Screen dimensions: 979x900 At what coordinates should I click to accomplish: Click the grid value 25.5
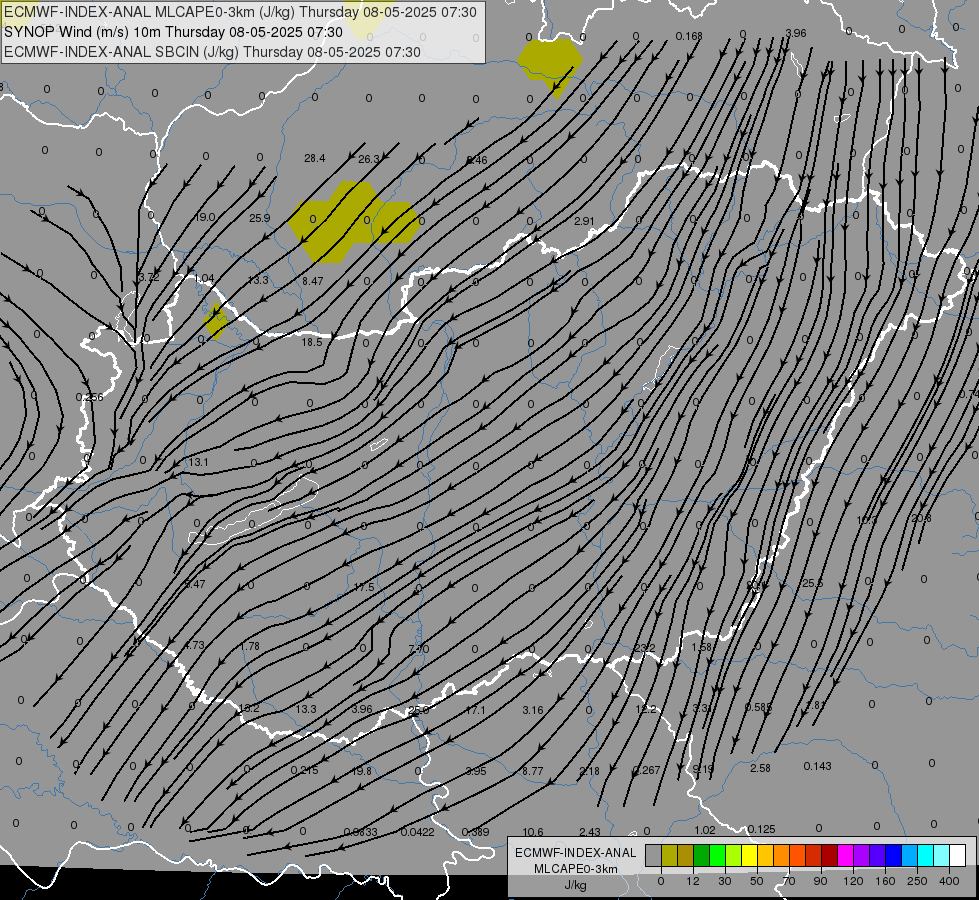pyautogui.click(x=812, y=583)
